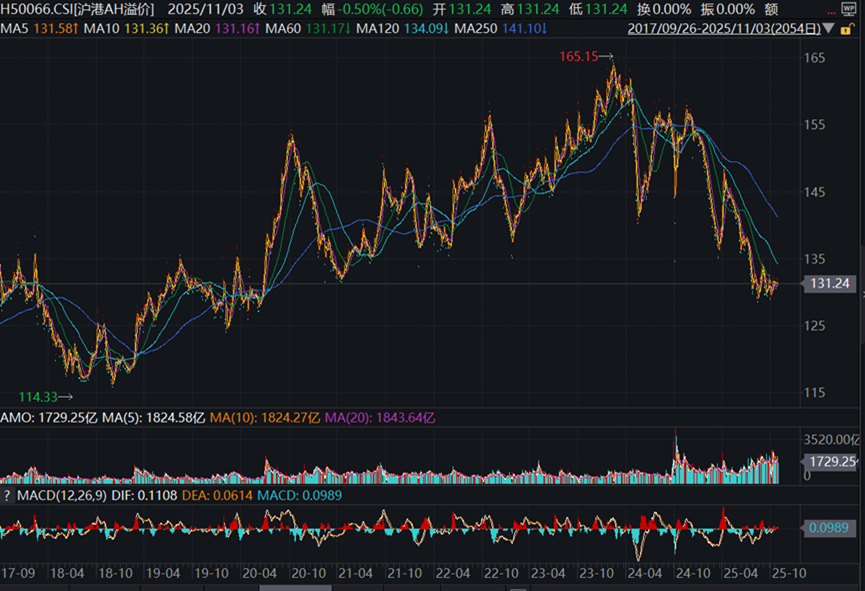Click the 收131.24 closing price in header

point(282,9)
